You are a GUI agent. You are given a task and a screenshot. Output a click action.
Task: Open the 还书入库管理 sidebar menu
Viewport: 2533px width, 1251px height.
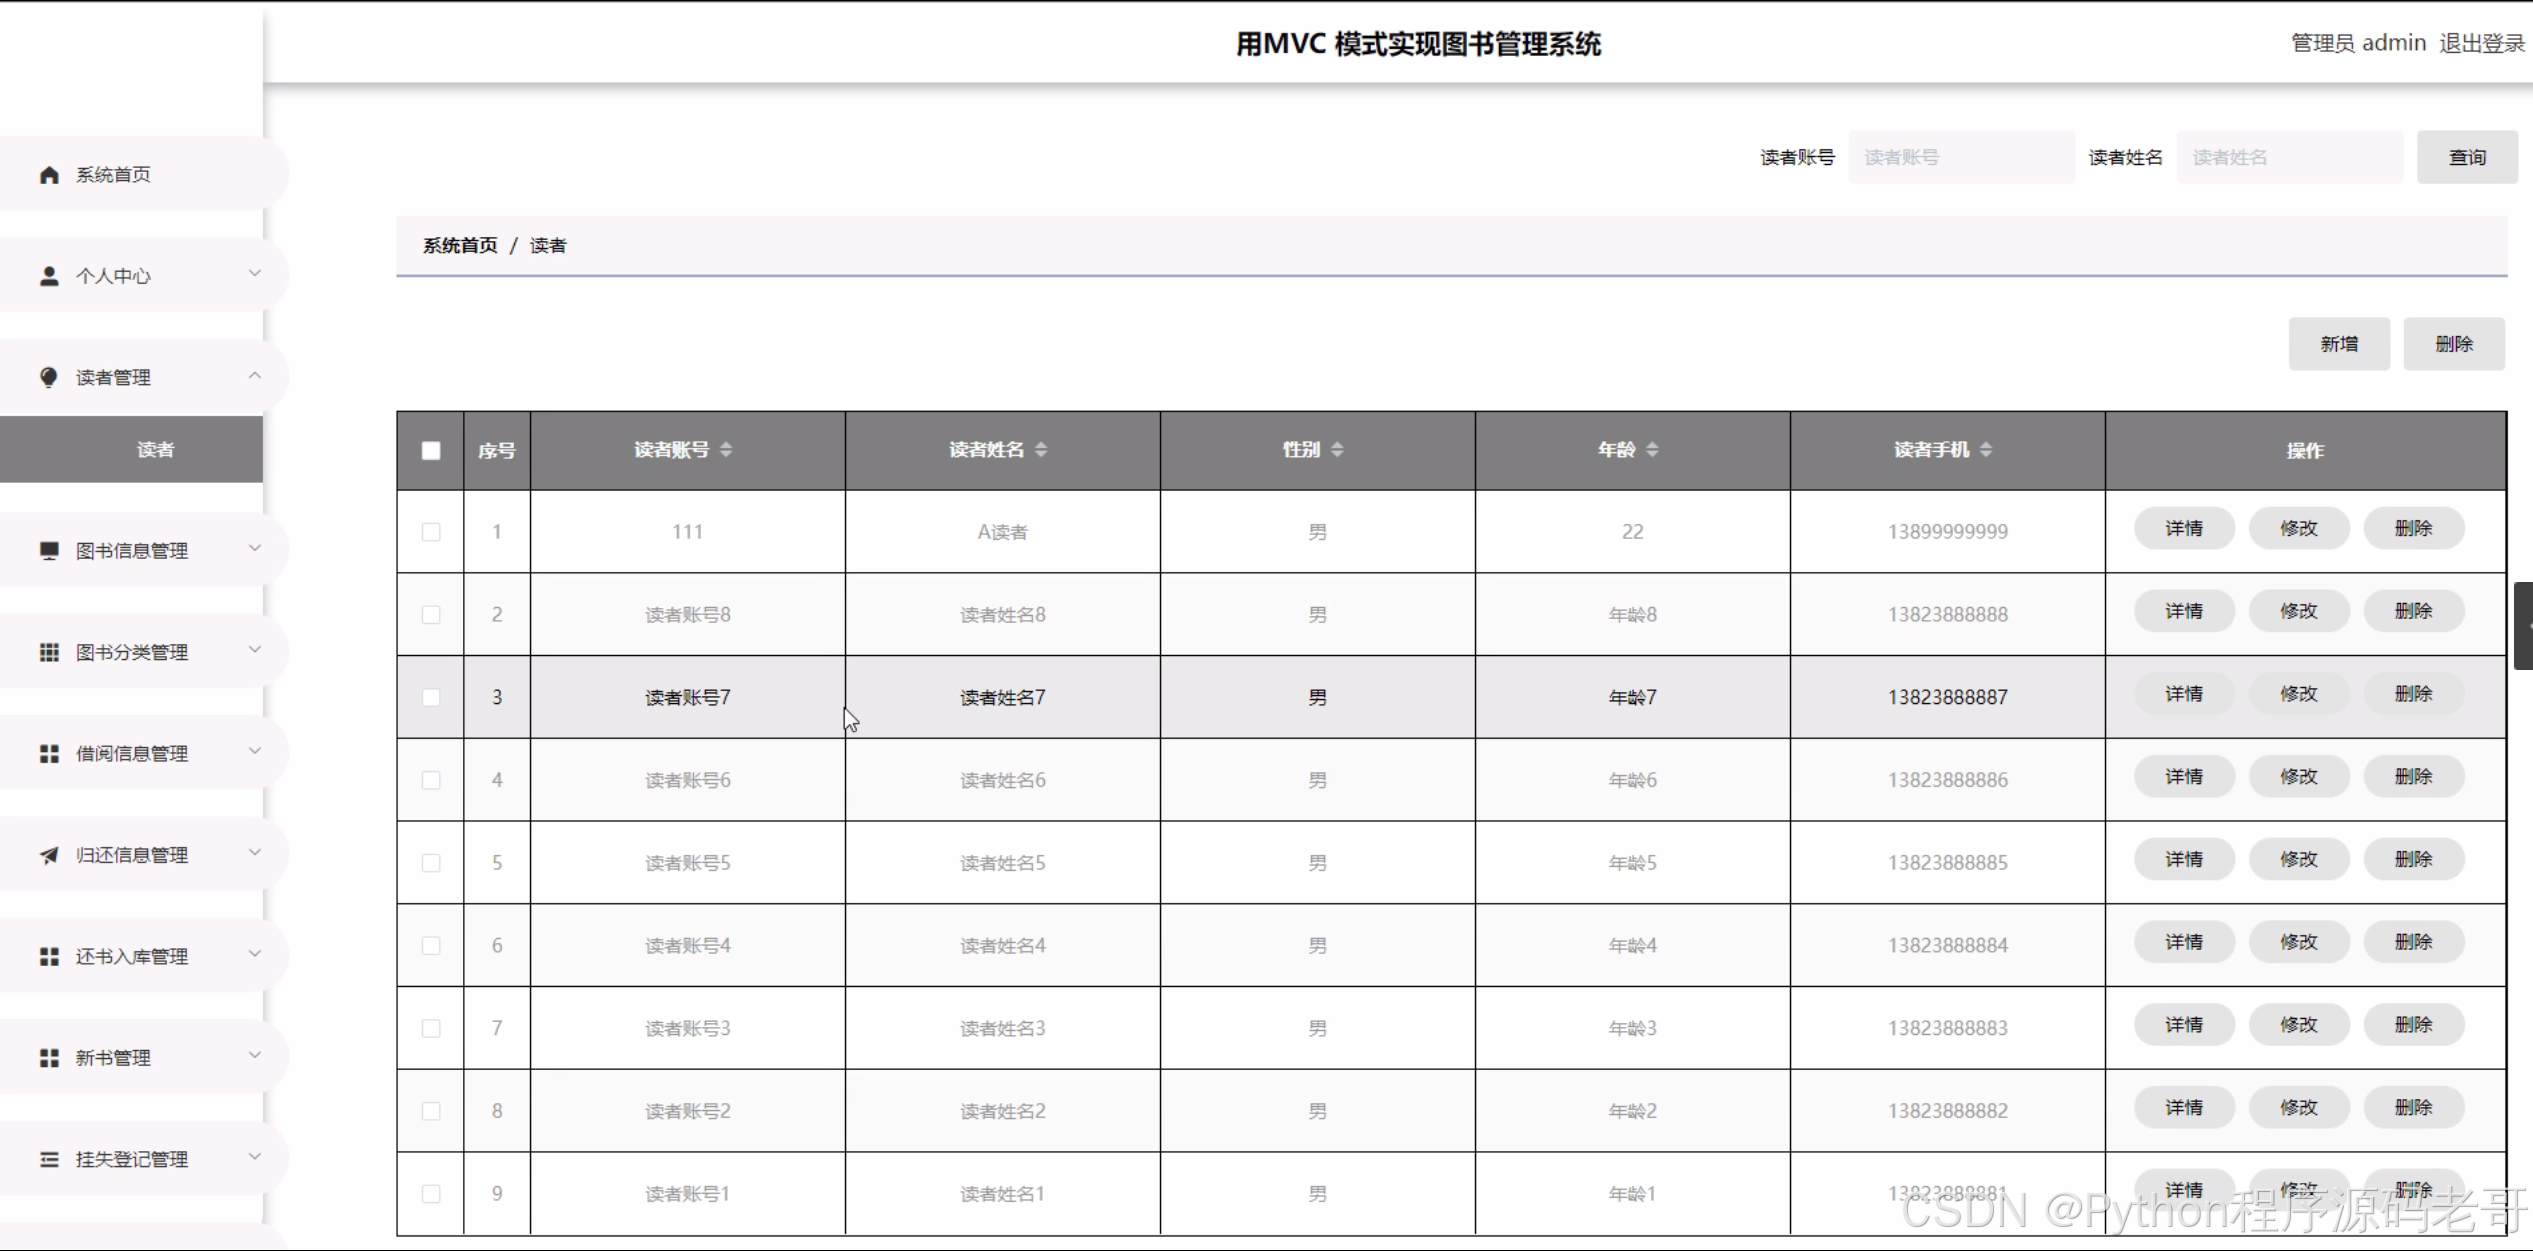(131, 957)
